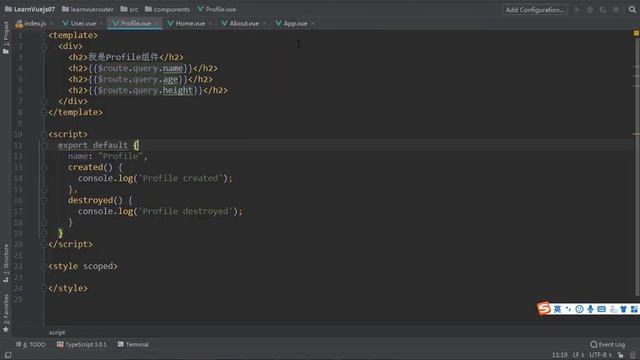Click line:column 11:19 in status bar

pyautogui.click(x=560, y=355)
